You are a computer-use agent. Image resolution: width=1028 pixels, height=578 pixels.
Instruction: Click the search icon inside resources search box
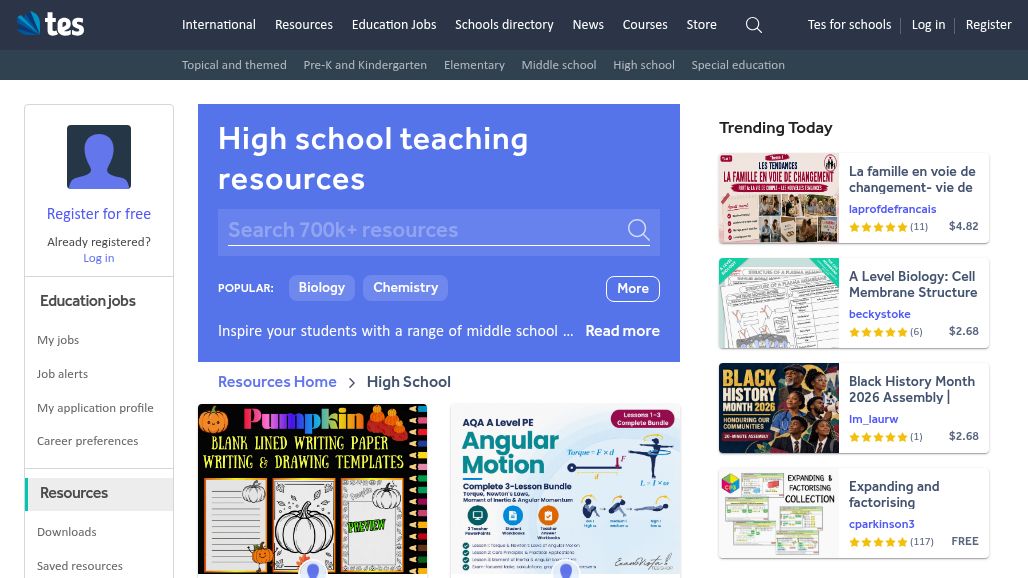638,229
